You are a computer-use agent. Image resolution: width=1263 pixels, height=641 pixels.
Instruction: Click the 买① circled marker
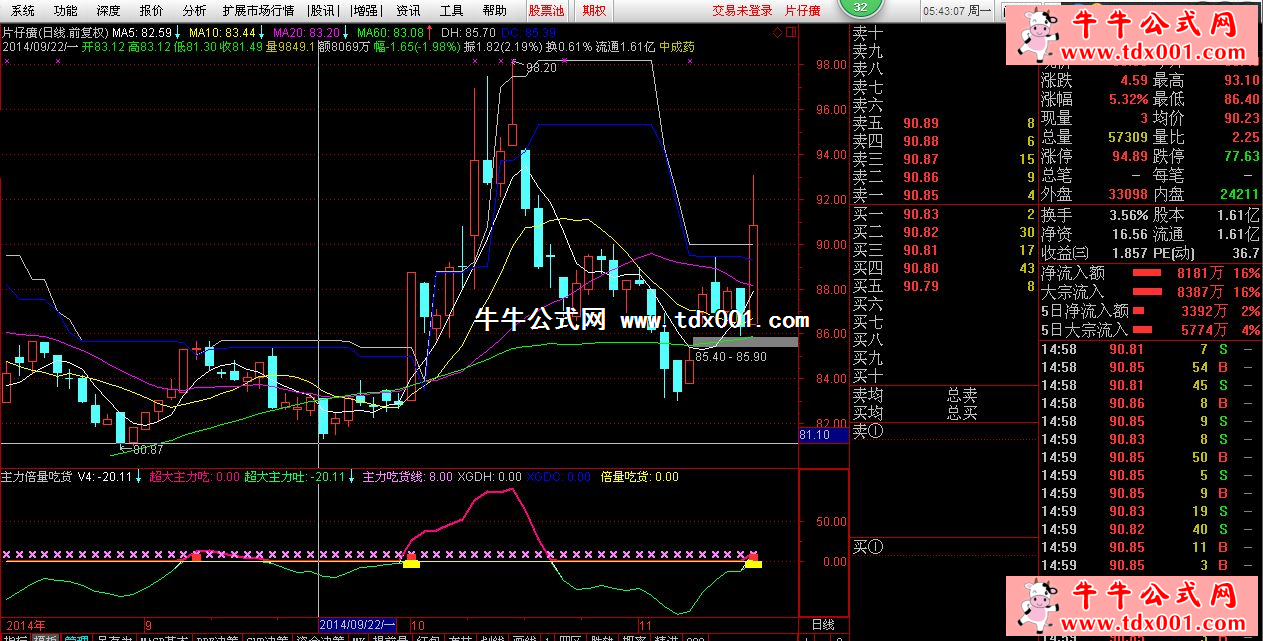tap(868, 547)
